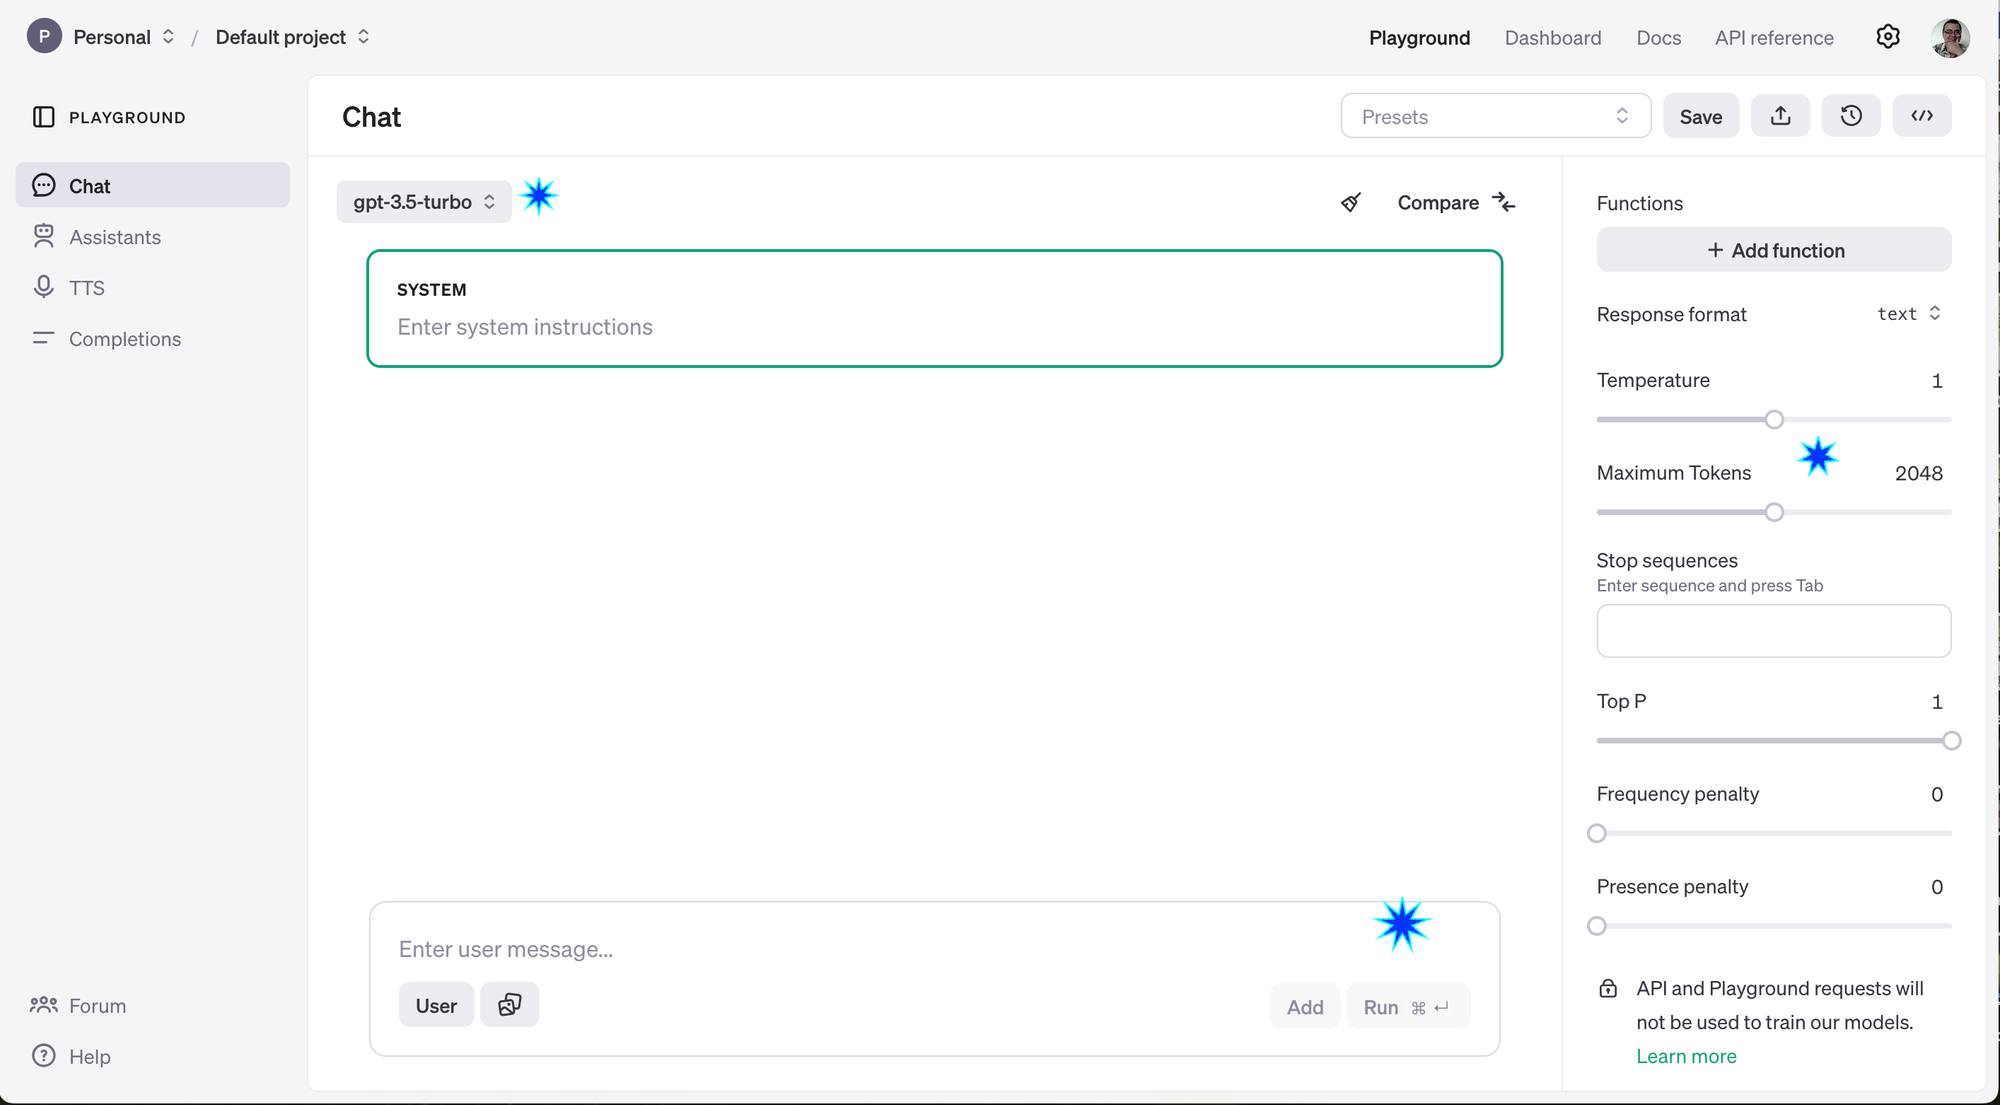Screen dimensions: 2000x1105
Task: Click the view code icon
Action: click(1921, 116)
